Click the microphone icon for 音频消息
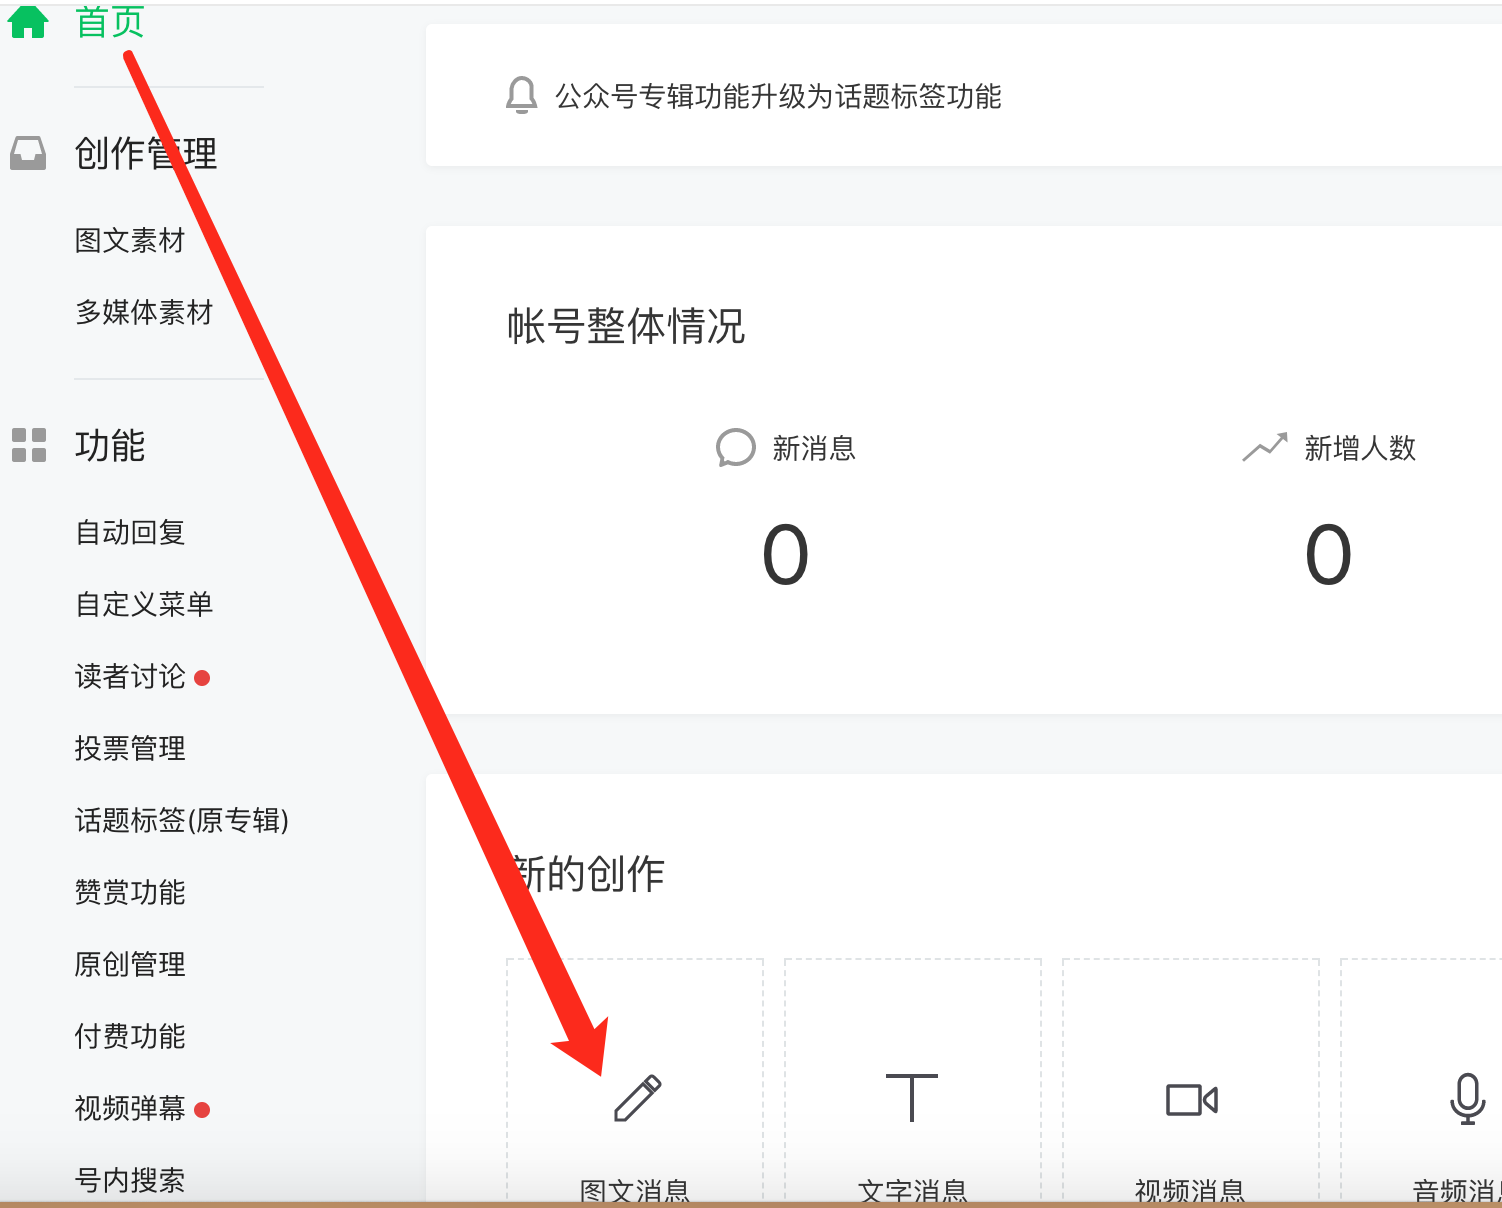This screenshot has height=1208, width=1502. (x=1467, y=1099)
